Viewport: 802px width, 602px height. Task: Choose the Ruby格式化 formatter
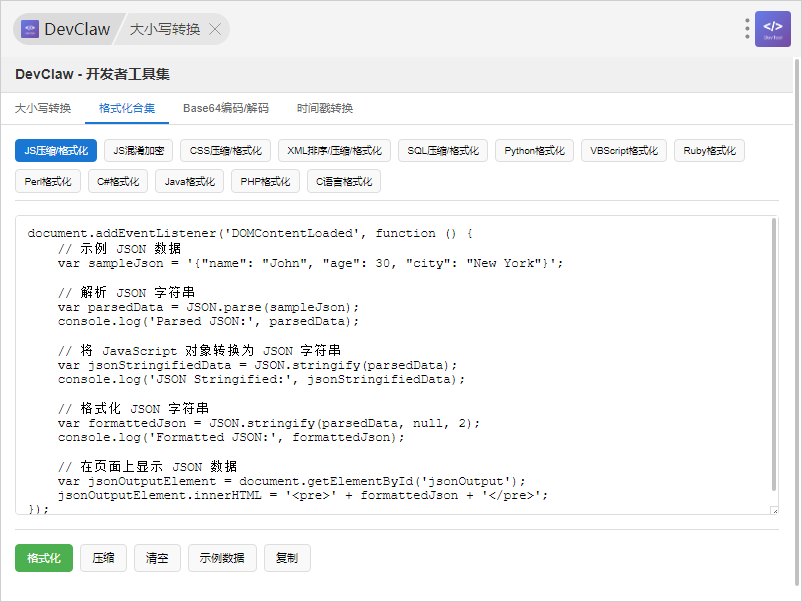709,151
